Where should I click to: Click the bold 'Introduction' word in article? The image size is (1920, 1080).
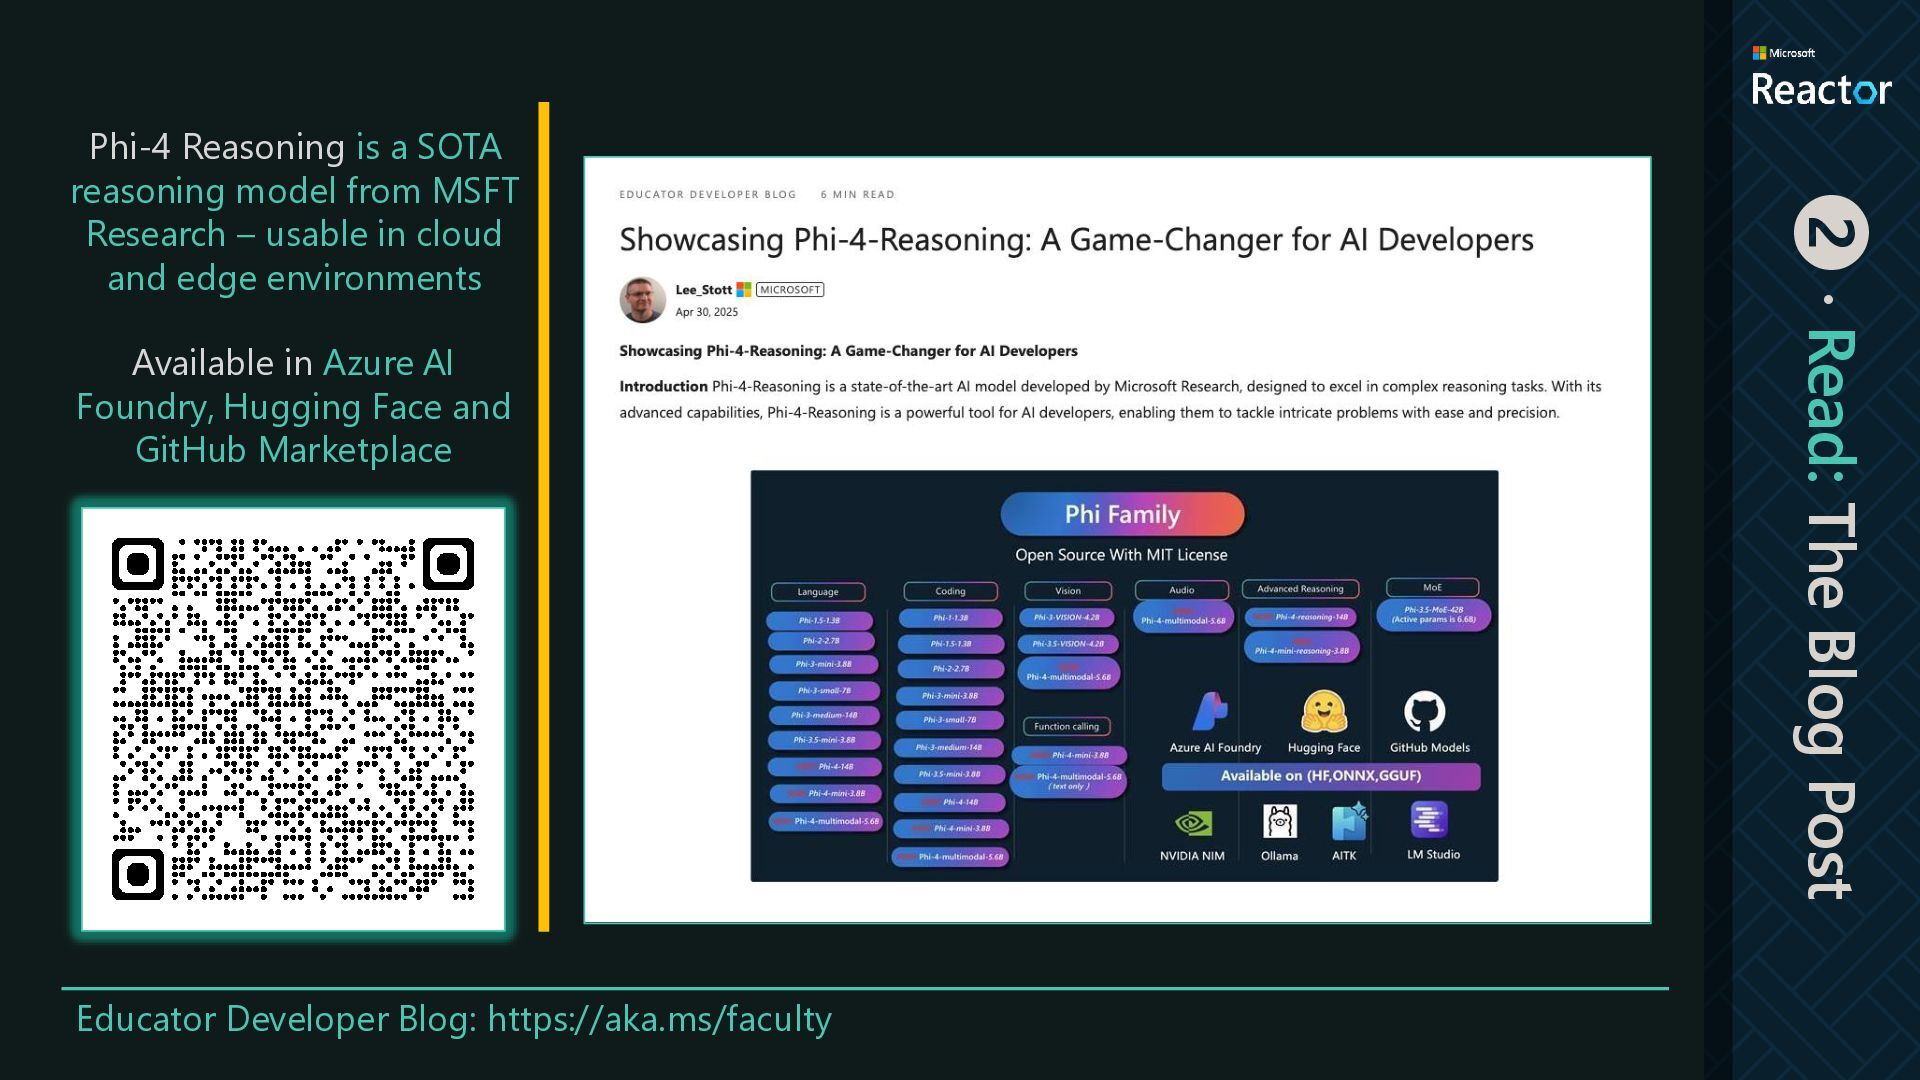pos(663,386)
